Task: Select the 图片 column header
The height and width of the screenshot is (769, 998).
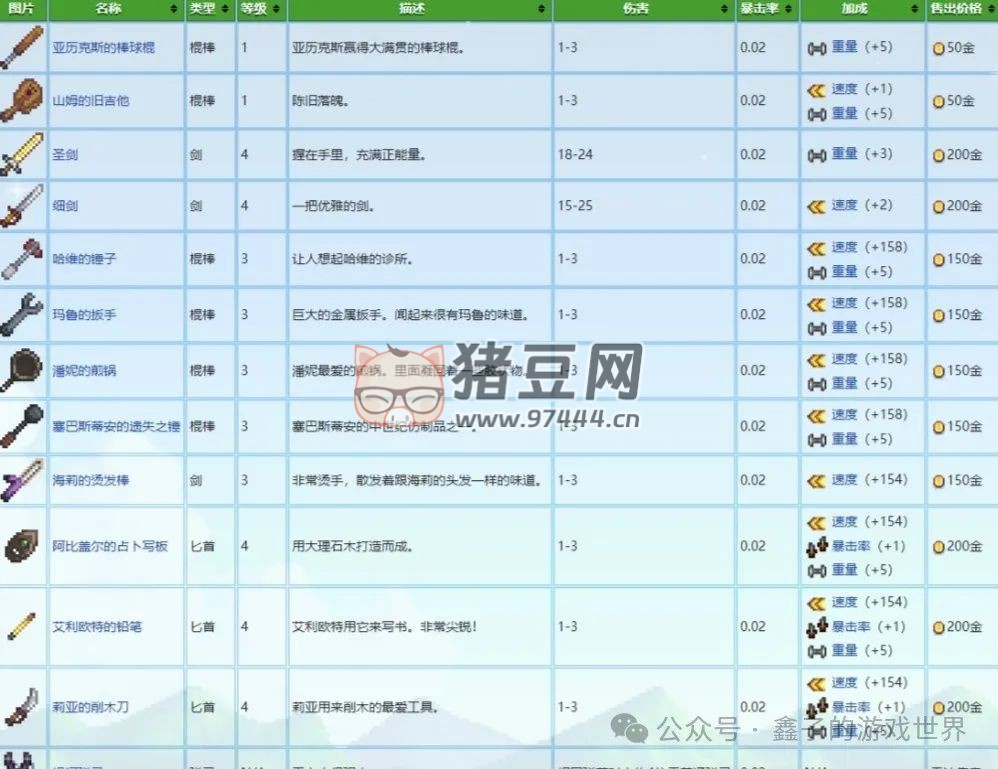Action: pos(22,11)
